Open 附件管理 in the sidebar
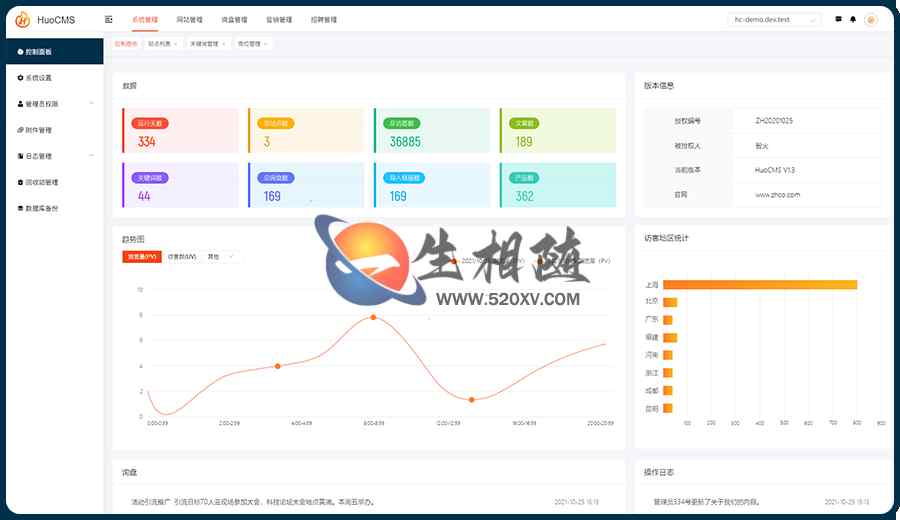 pos(55,130)
